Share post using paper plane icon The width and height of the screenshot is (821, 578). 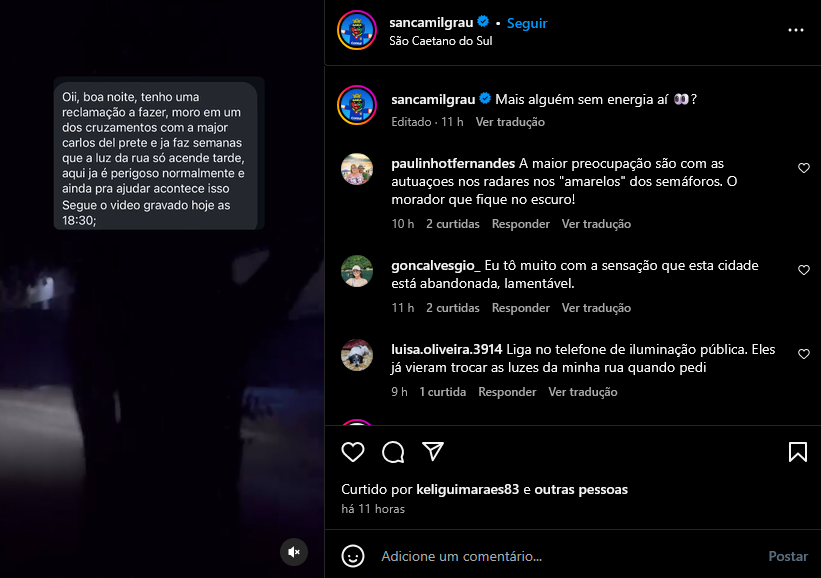(x=433, y=451)
